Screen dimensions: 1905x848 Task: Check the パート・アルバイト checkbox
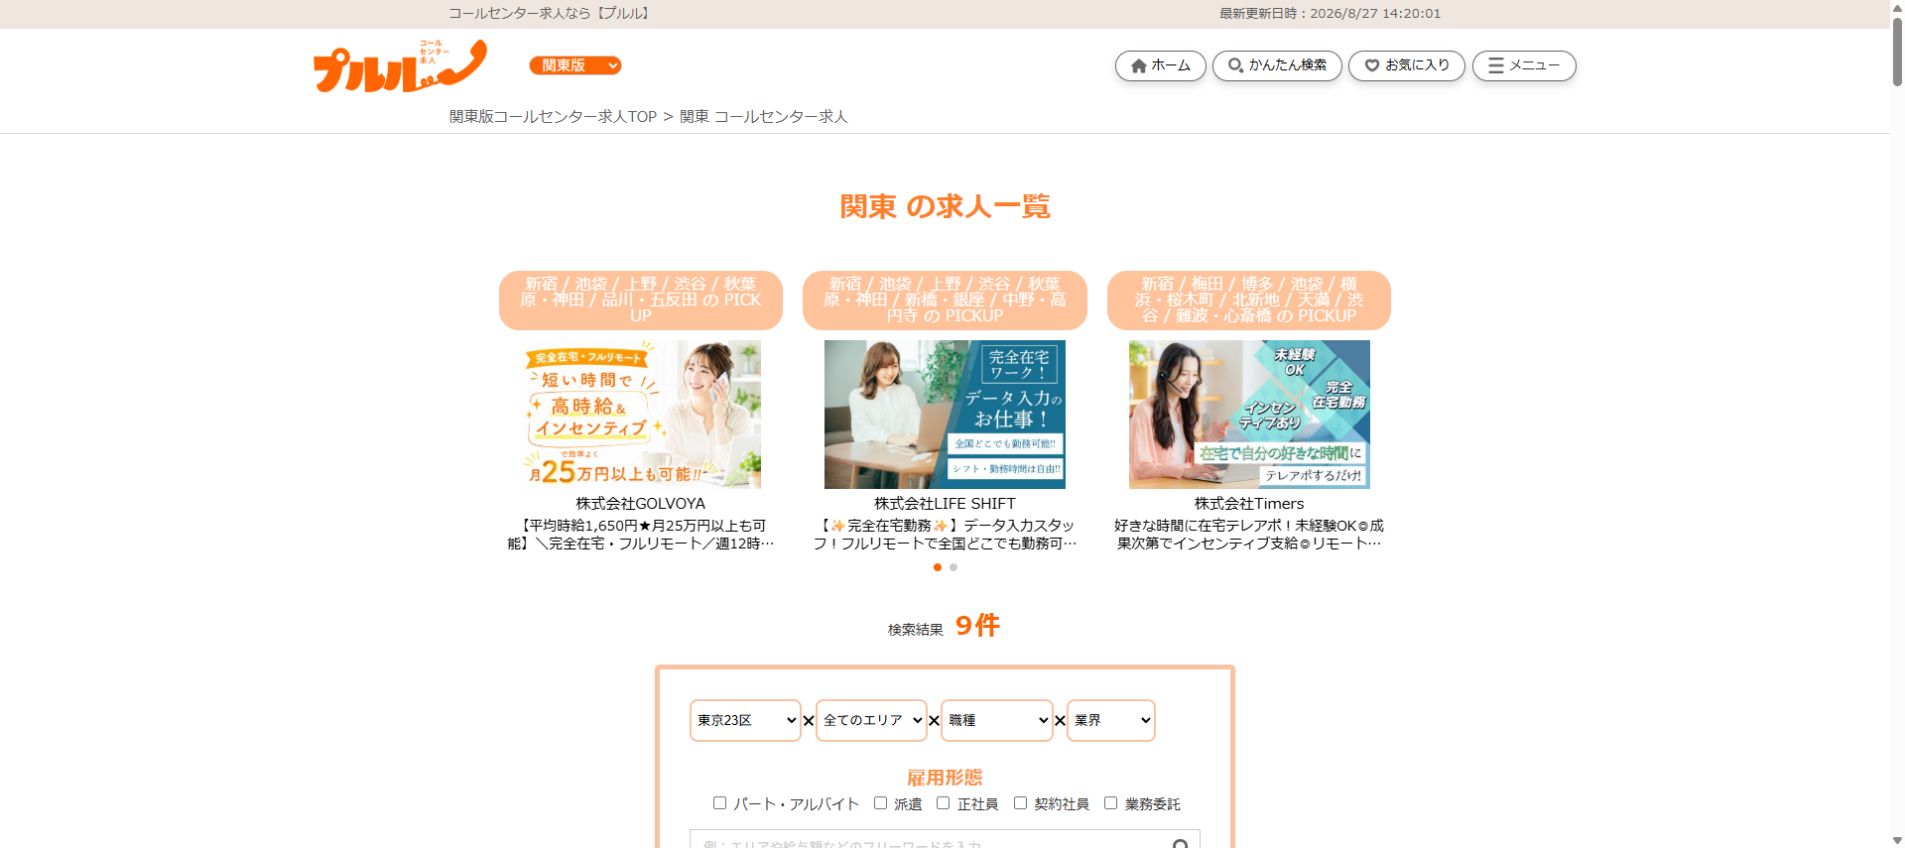tap(719, 803)
